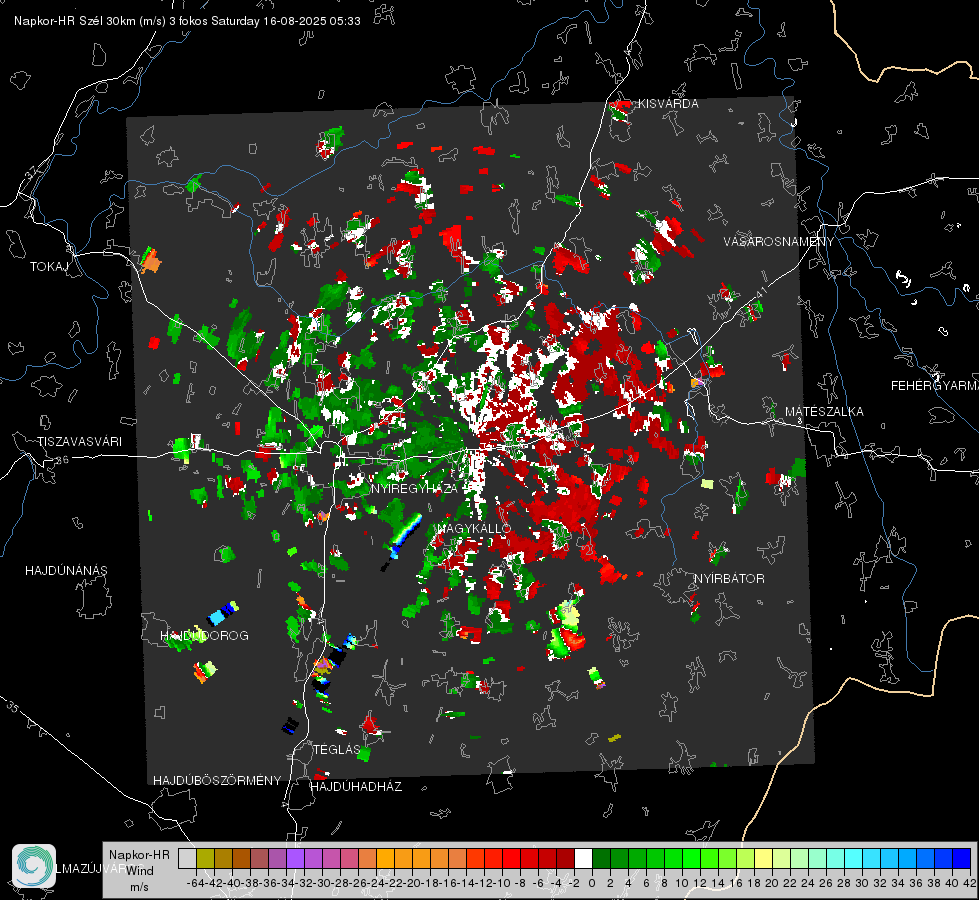Pick the cyan swatch between 28 and 30
This screenshot has width=979, height=900.
[x=853, y=858]
